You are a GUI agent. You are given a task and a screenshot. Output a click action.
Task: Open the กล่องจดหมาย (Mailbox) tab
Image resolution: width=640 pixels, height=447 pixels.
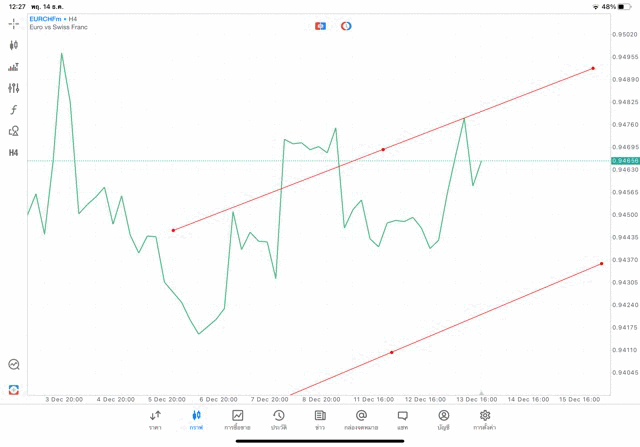361,420
